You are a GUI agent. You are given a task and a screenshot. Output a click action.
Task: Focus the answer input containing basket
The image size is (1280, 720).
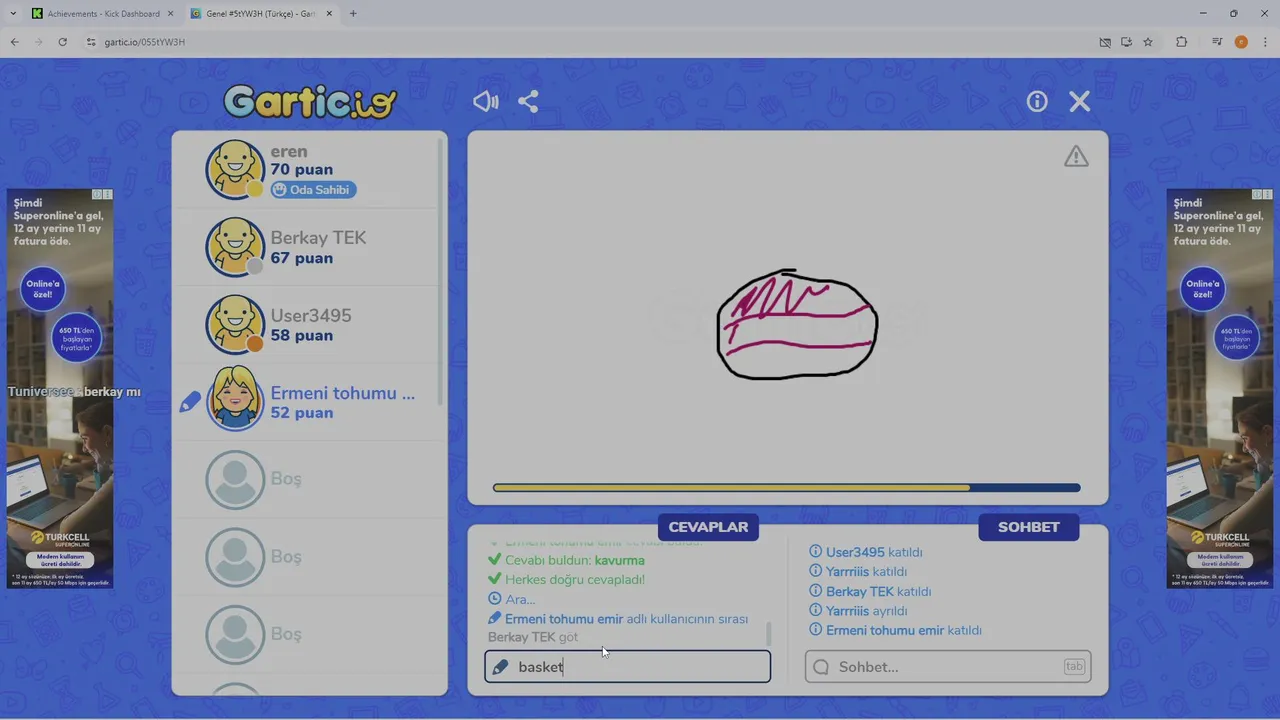pos(627,666)
